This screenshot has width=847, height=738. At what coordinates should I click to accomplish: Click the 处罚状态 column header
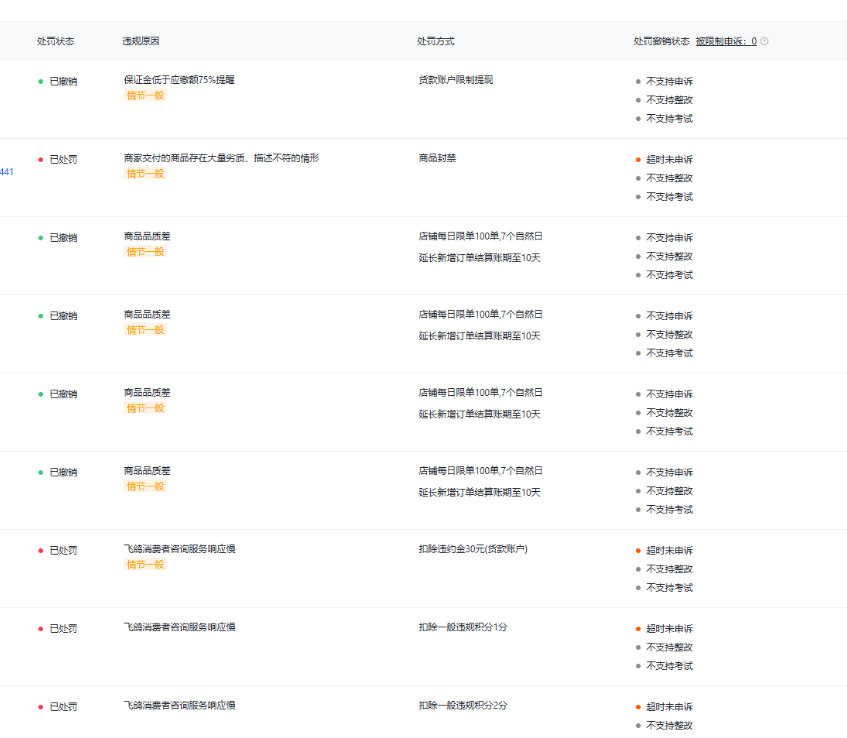click(x=55, y=42)
